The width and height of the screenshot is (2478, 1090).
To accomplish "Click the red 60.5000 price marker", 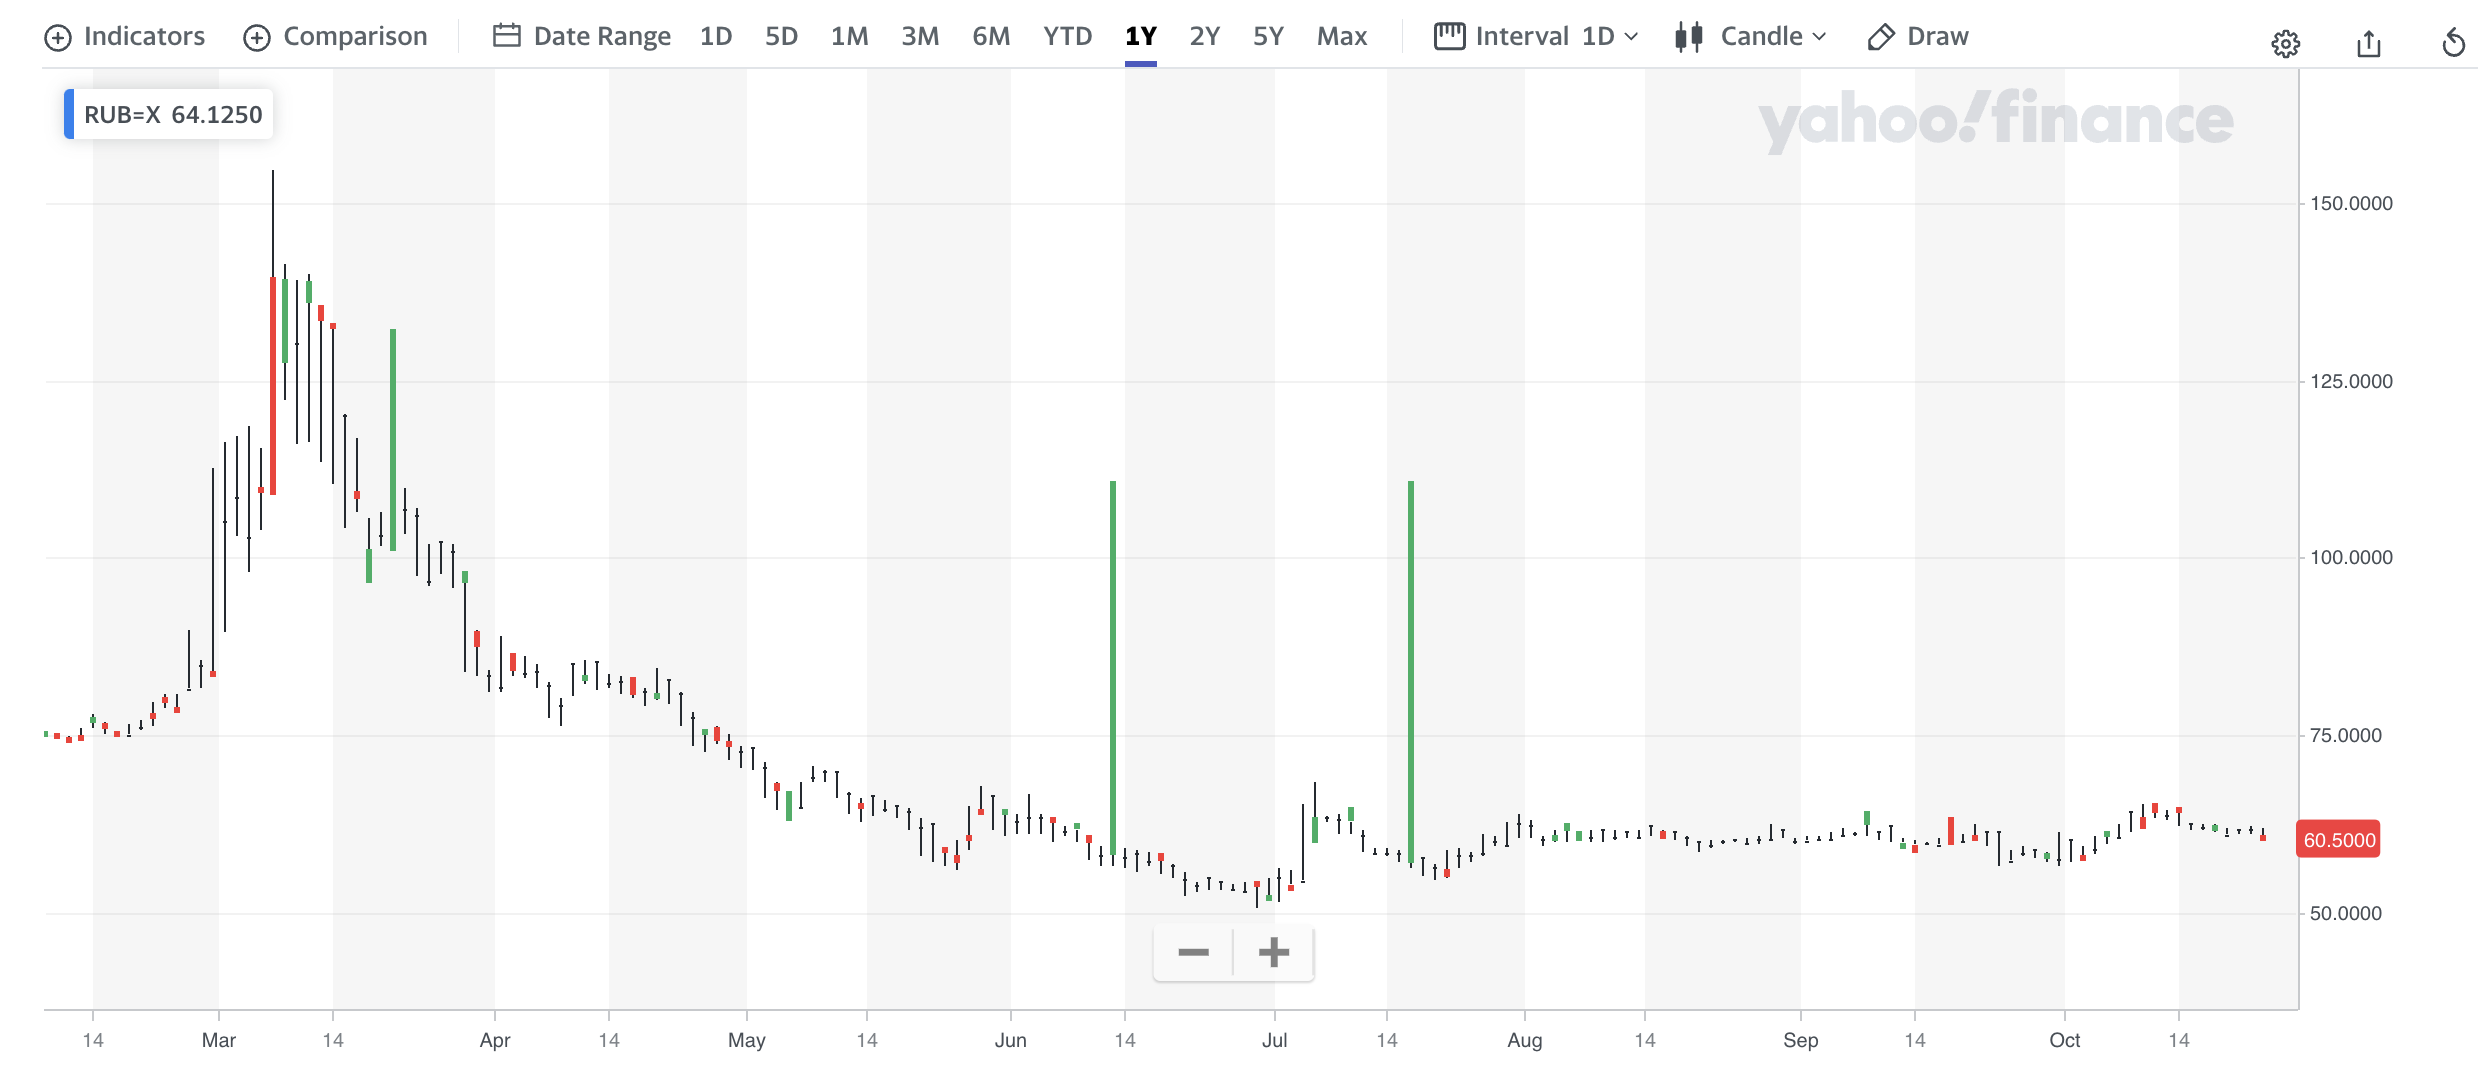I will click(2338, 840).
